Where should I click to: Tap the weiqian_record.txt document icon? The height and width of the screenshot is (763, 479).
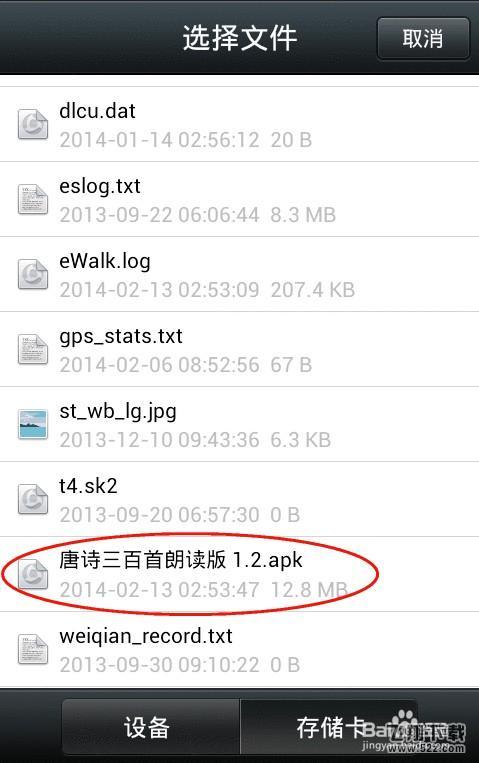tap(33, 649)
